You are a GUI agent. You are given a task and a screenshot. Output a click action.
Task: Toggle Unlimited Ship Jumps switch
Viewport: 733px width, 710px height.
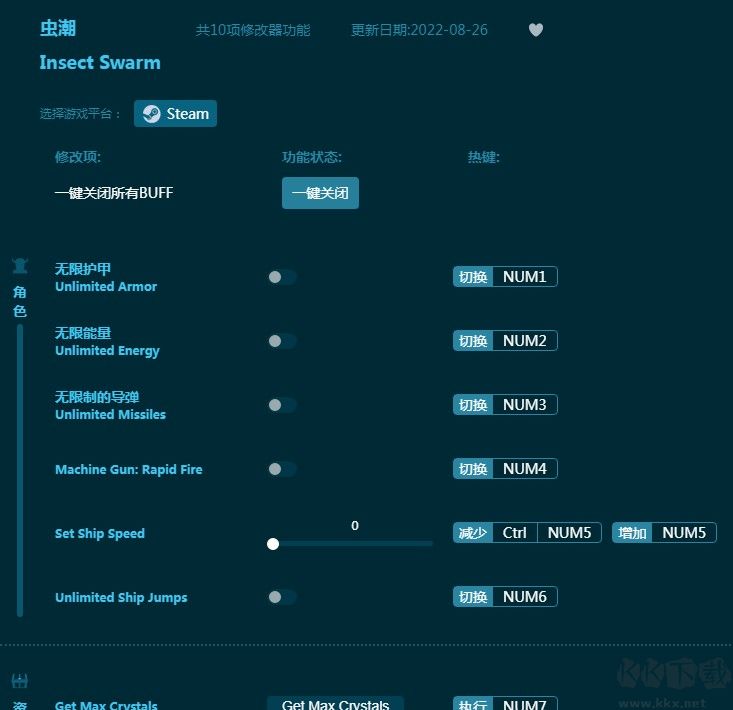pyautogui.click(x=282, y=597)
